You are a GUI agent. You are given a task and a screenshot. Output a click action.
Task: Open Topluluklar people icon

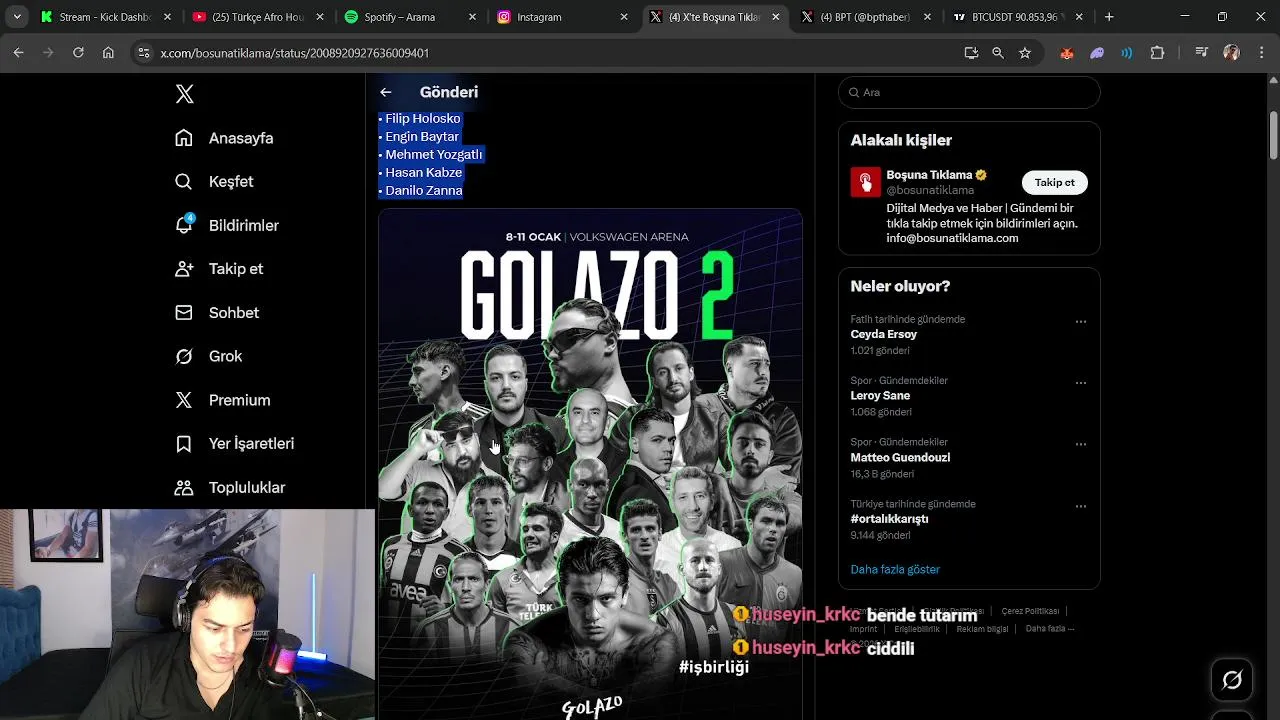tap(184, 487)
